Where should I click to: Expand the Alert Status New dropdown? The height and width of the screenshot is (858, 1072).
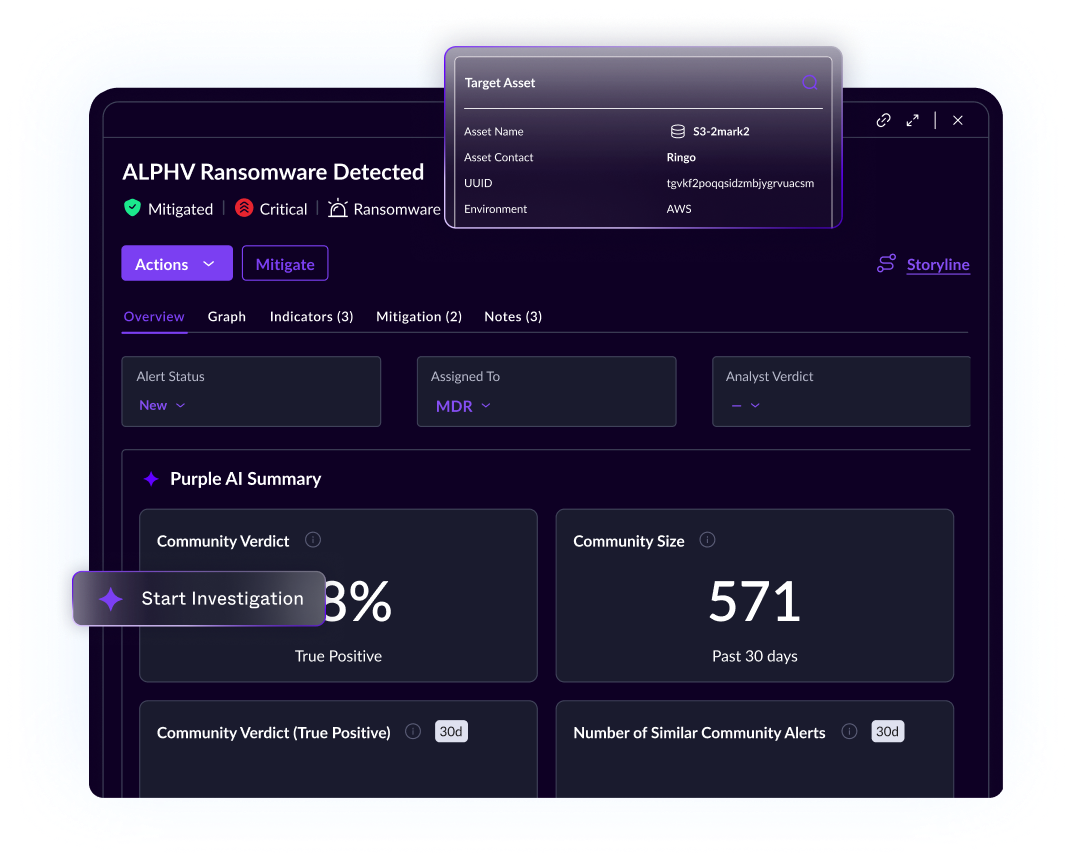[162, 405]
